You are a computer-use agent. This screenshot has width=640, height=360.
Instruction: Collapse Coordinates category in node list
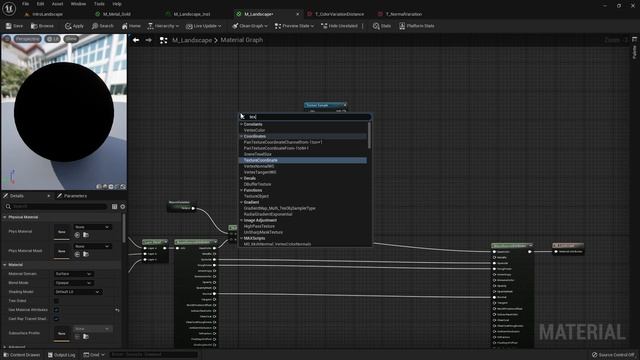coord(241,136)
